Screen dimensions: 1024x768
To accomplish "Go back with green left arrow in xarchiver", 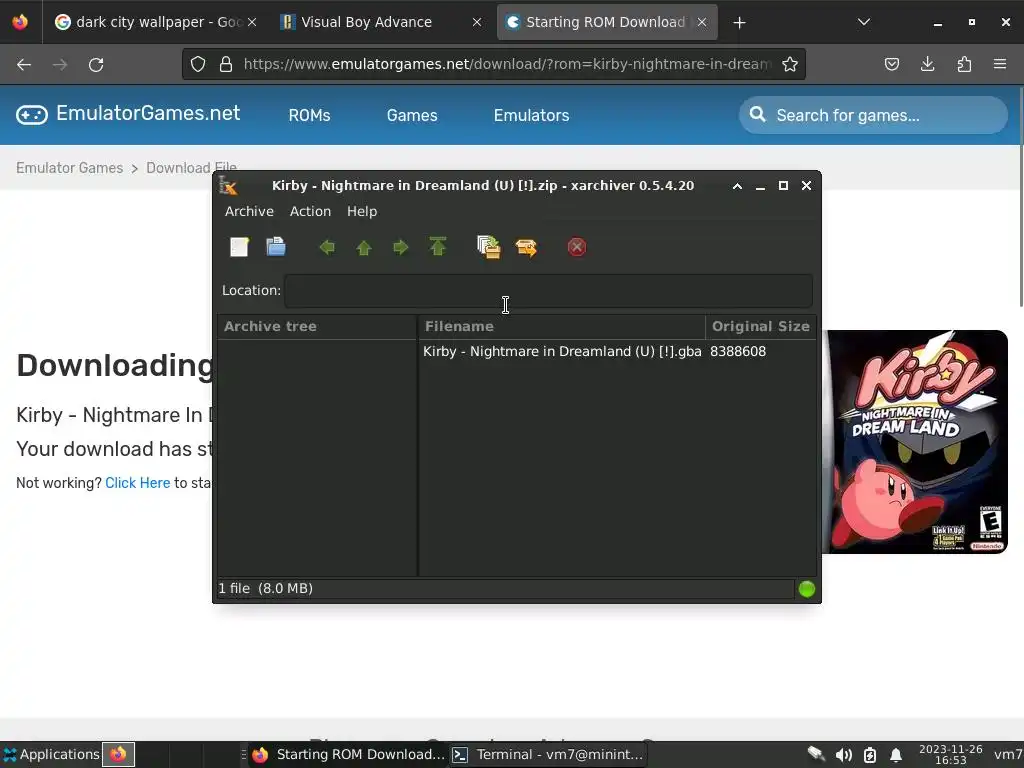I will point(327,247).
